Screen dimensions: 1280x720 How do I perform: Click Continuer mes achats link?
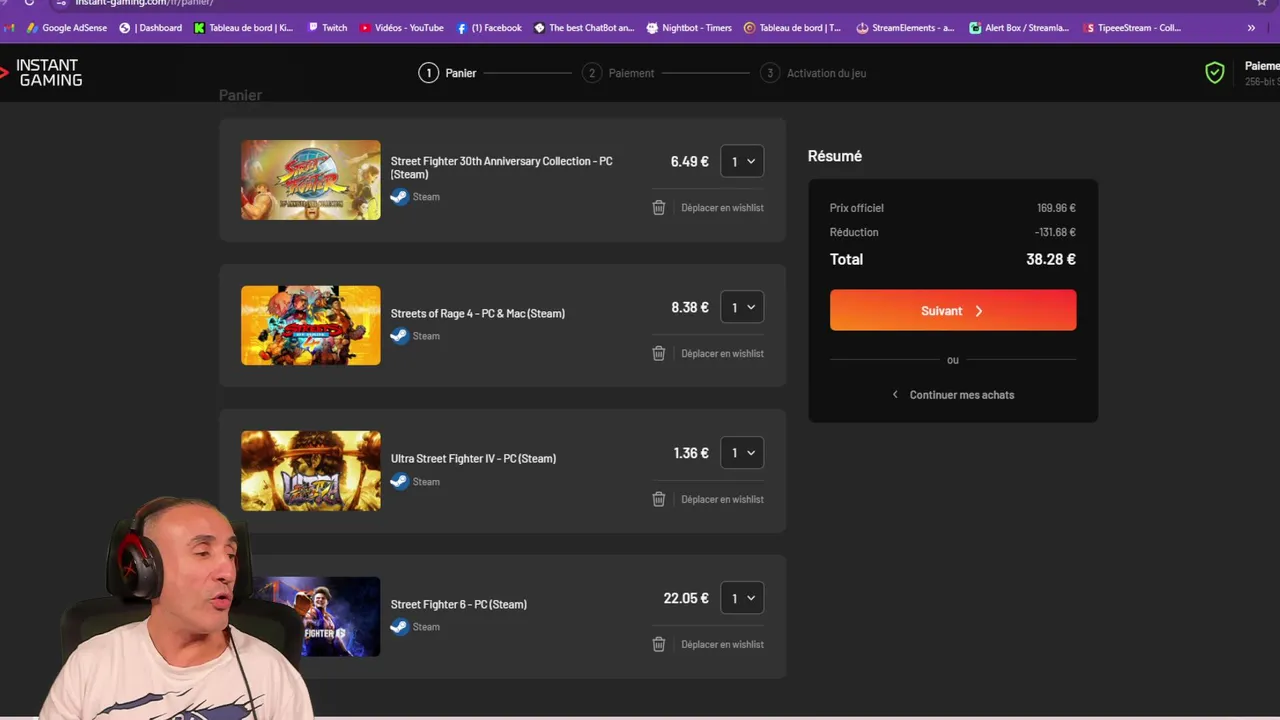953,395
